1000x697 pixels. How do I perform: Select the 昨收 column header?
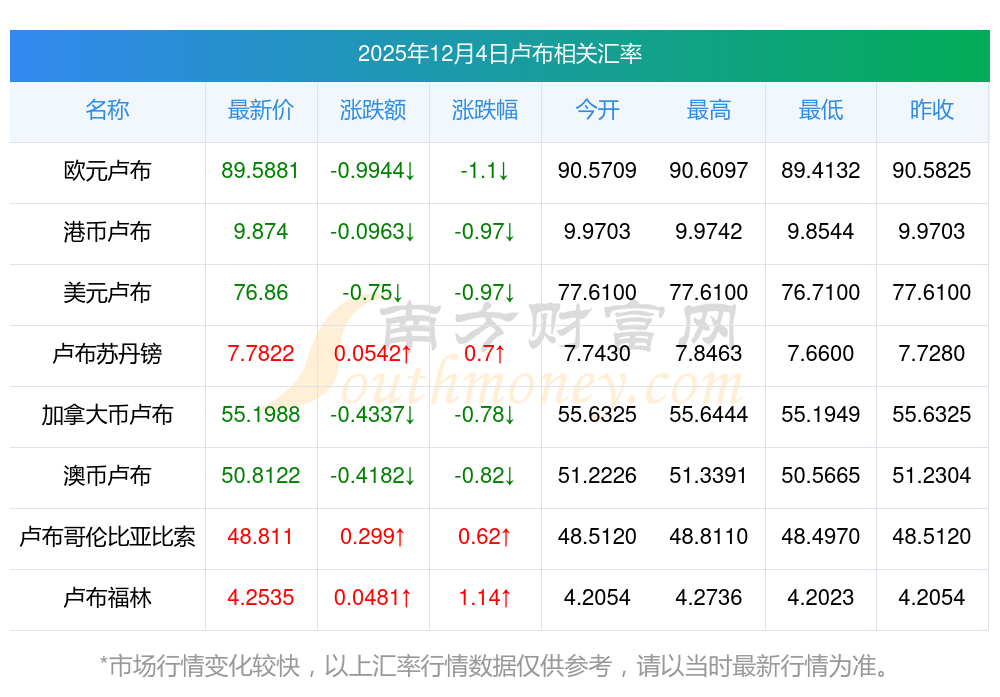click(932, 111)
